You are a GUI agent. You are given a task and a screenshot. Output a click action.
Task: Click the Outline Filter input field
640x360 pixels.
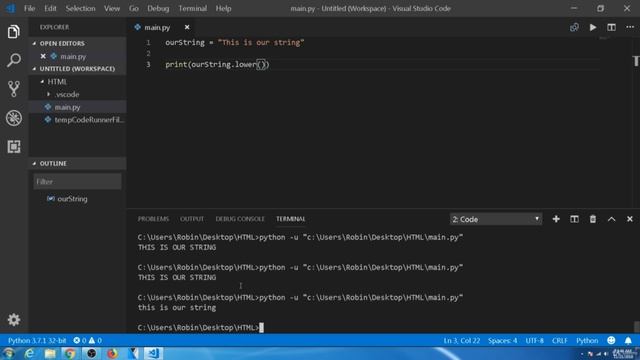point(77,182)
